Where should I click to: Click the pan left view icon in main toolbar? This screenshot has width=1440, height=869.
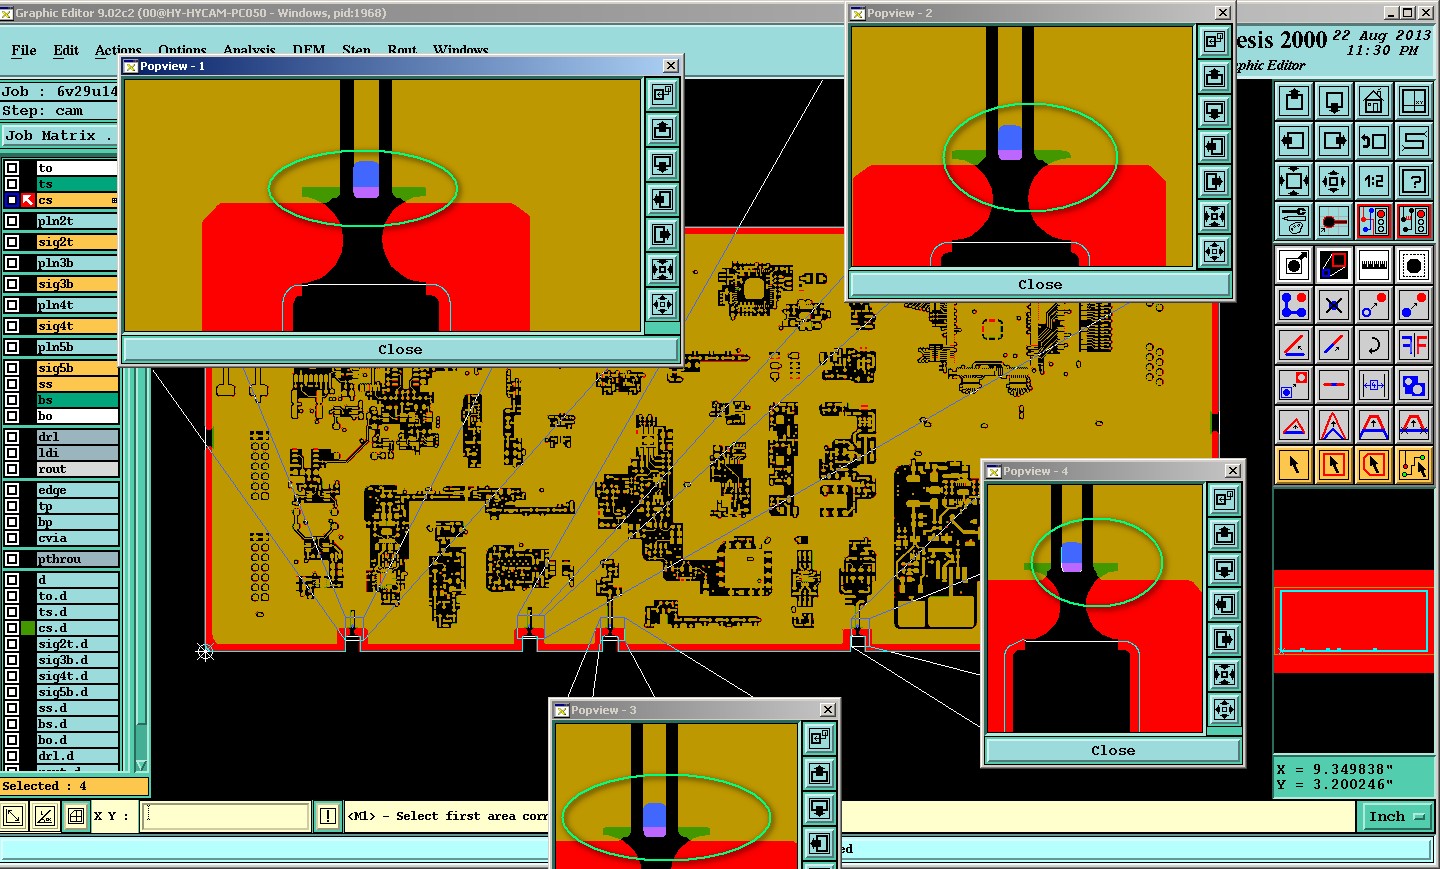click(1294, 141)
